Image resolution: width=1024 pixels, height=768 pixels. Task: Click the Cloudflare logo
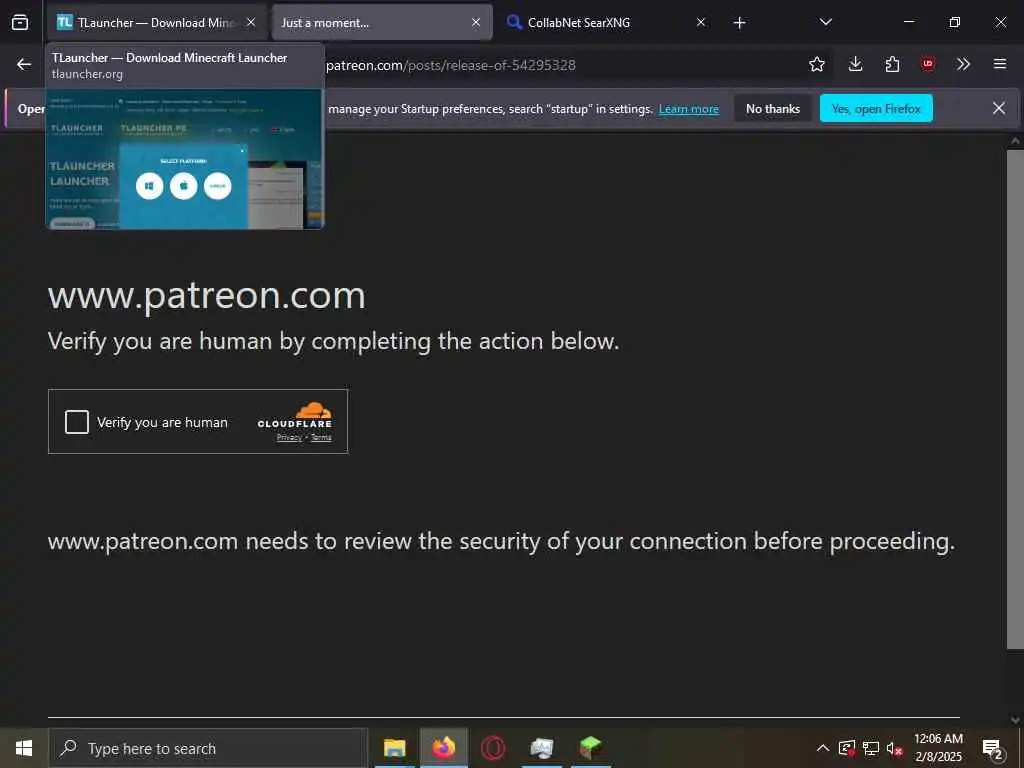point(295,415)
